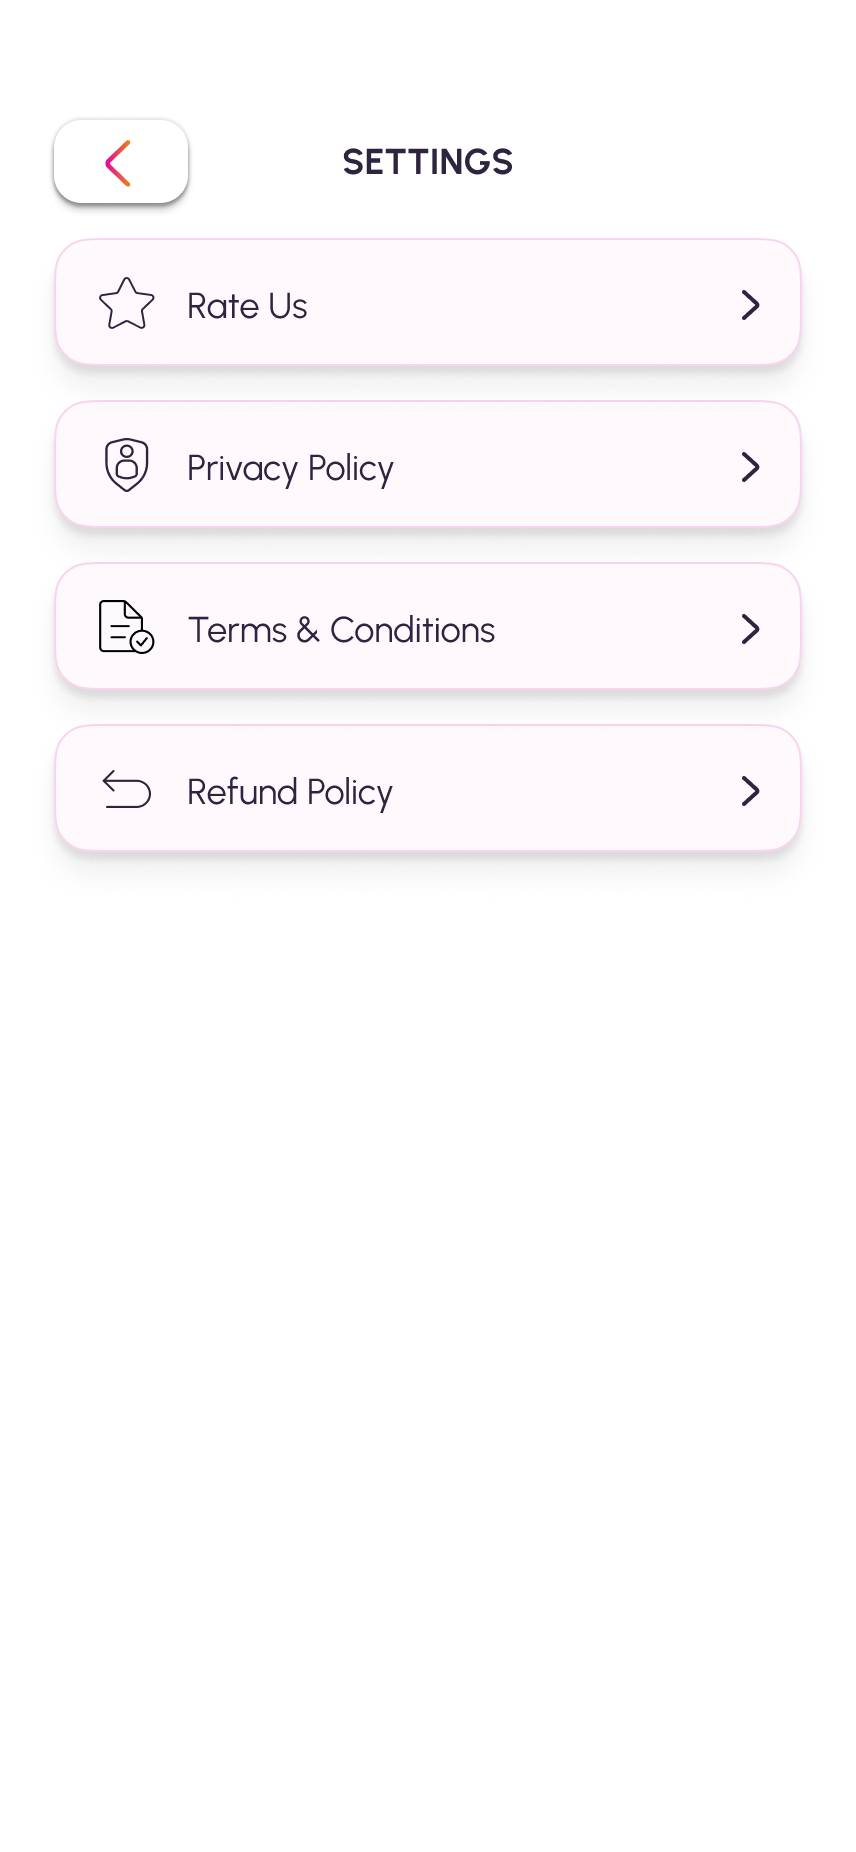Open the Rate Us label
The image size is (856, 1852).
[x=247, y=306]
